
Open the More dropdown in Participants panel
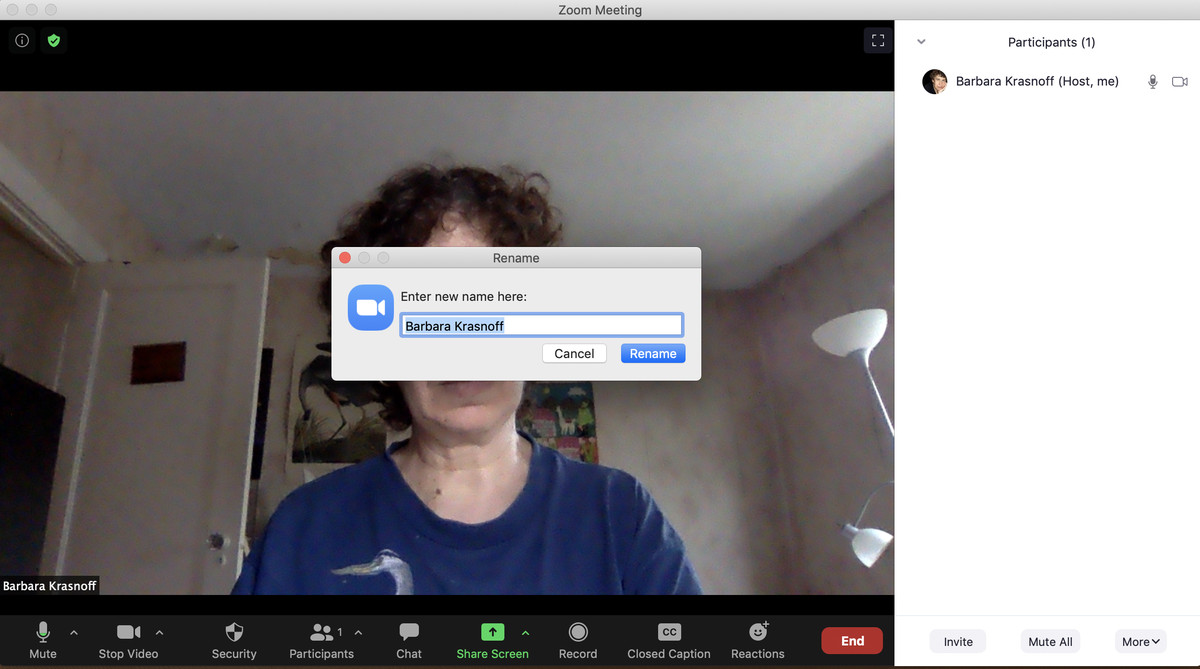[x=1140, y=642]
